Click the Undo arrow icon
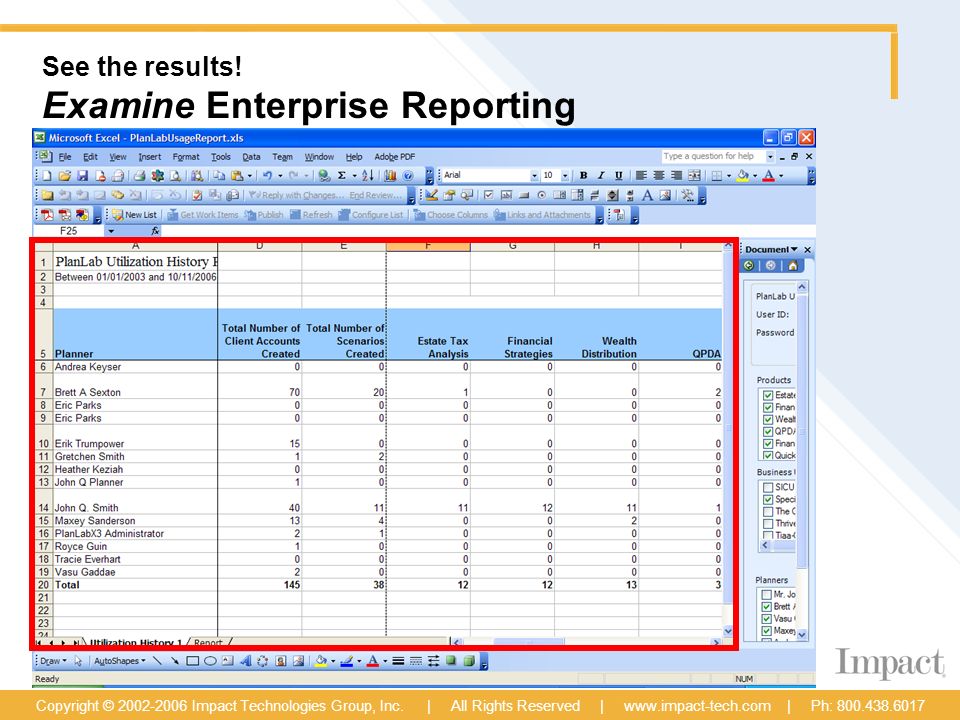This screenshot has width=960, height=720. pyautogui.click(x=267, y=176)
